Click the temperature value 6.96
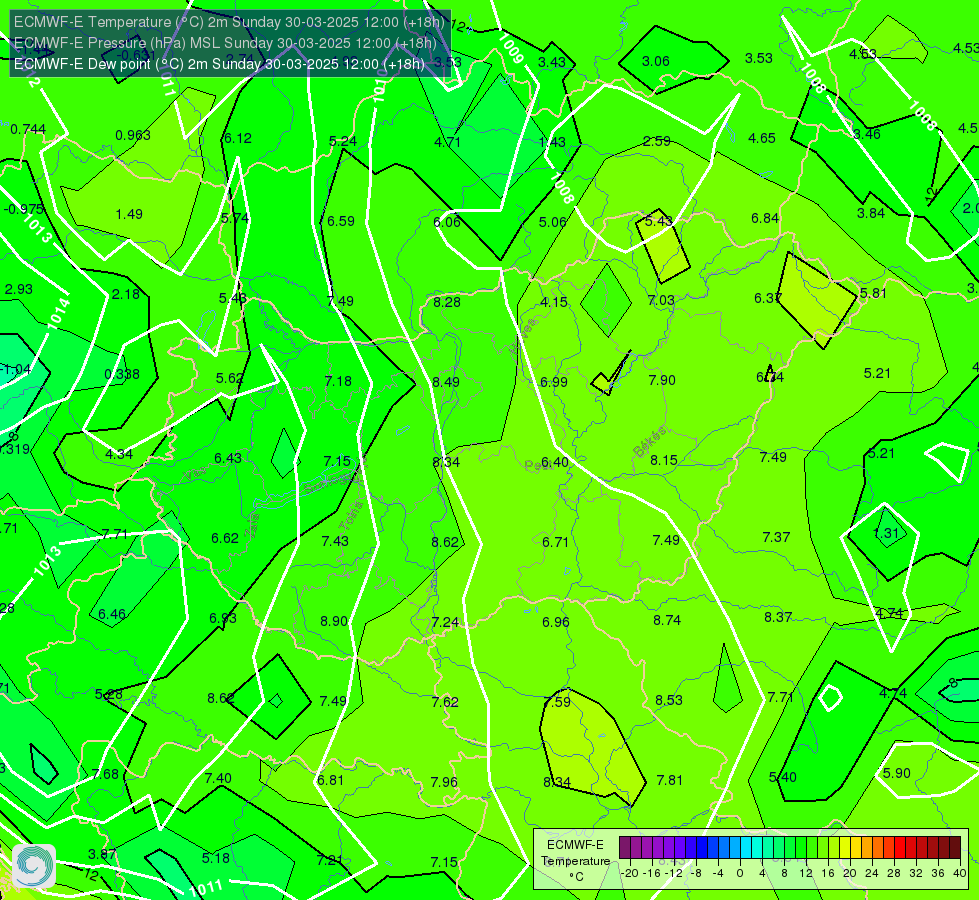The image size is (979, 900). coord(556,622)
